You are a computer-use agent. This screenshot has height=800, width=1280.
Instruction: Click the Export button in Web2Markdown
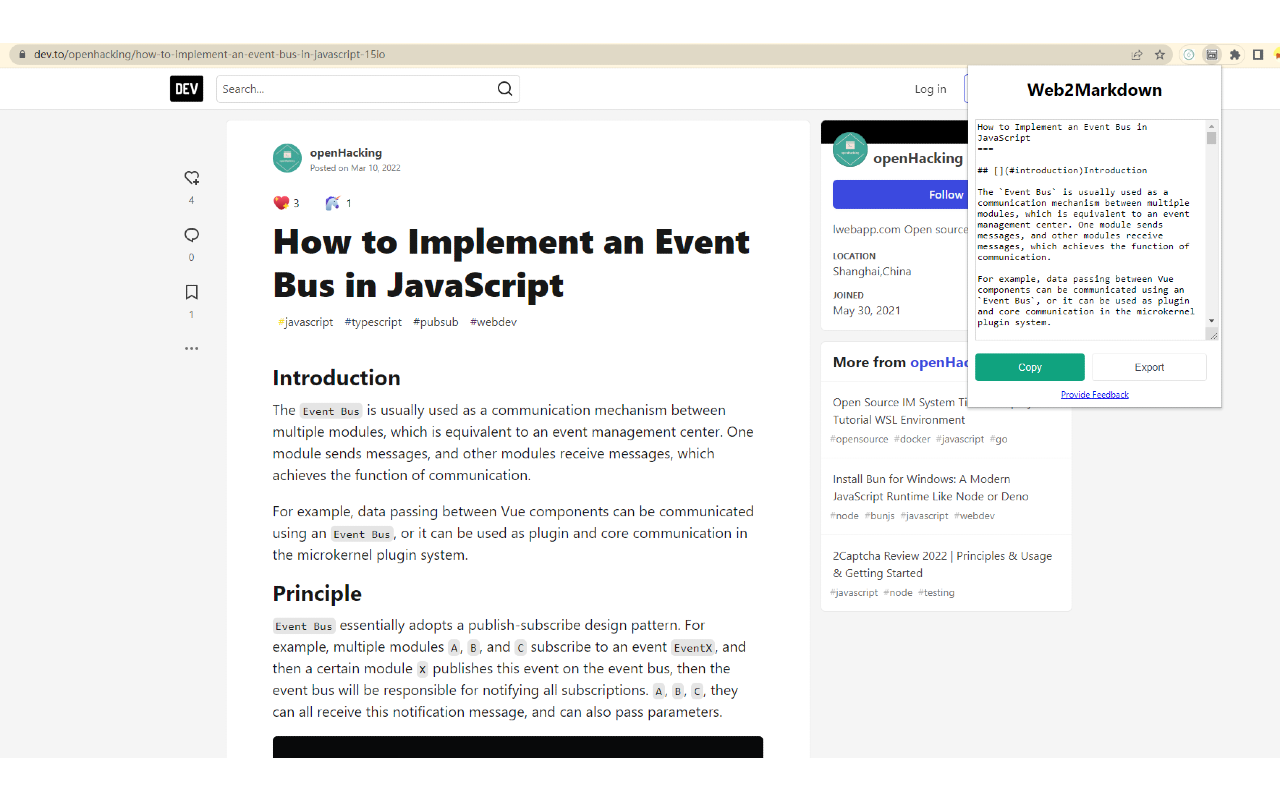click(x=1149, y=367)
